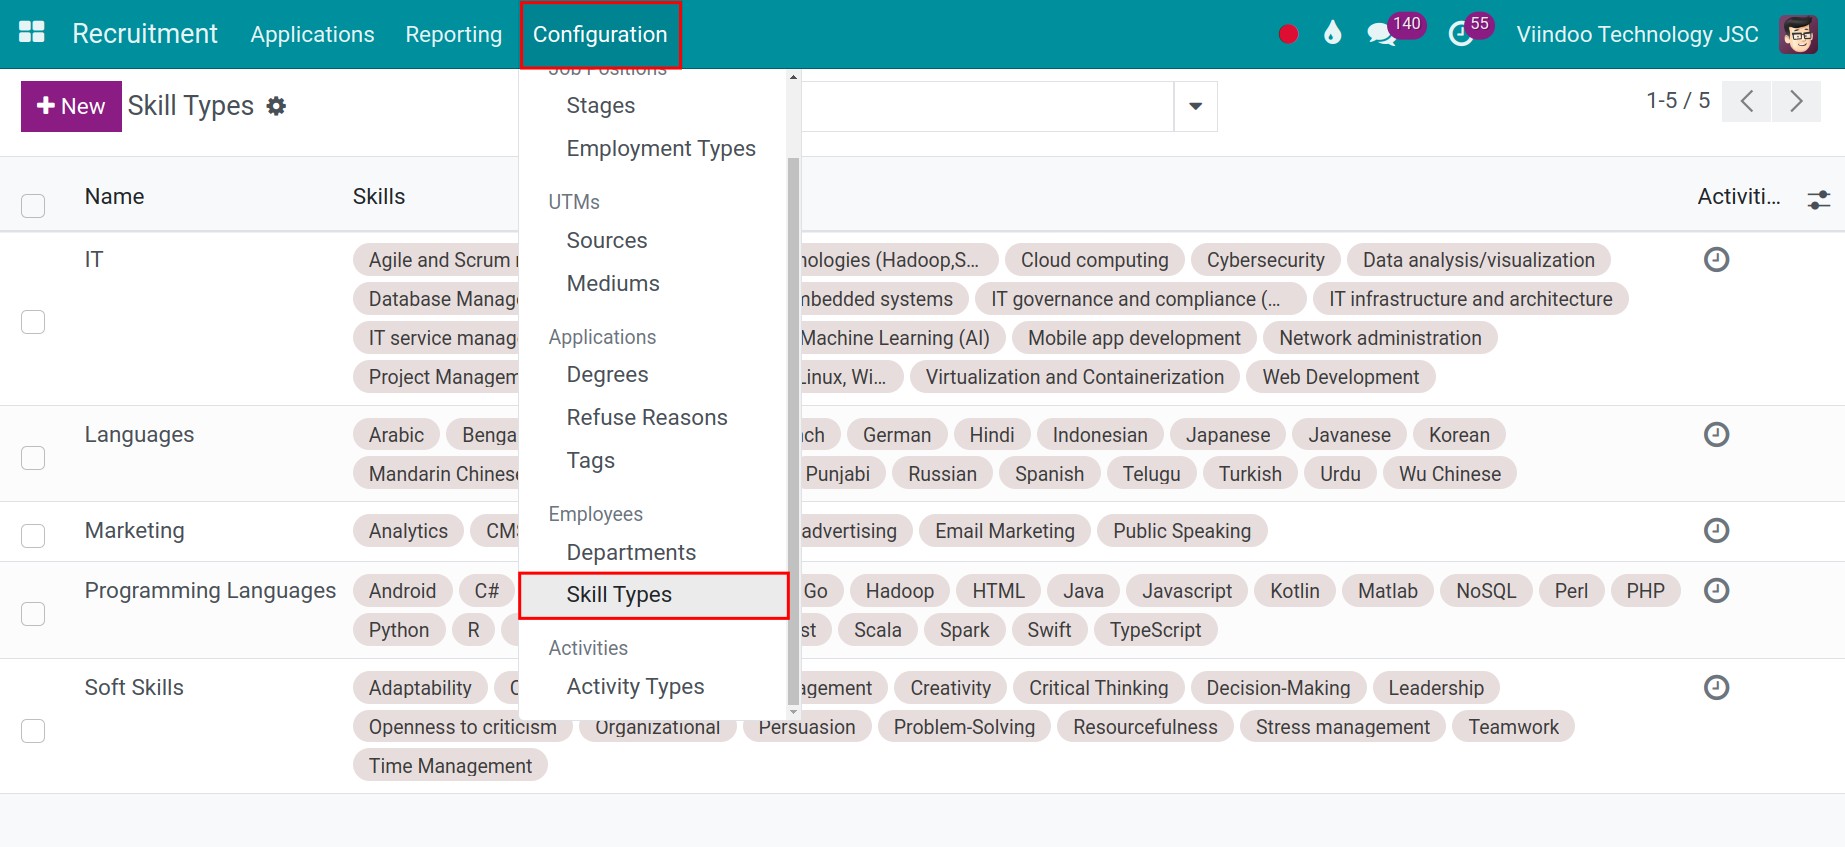Open Viindoo Technology JSC company switcher

point(1636,34)
